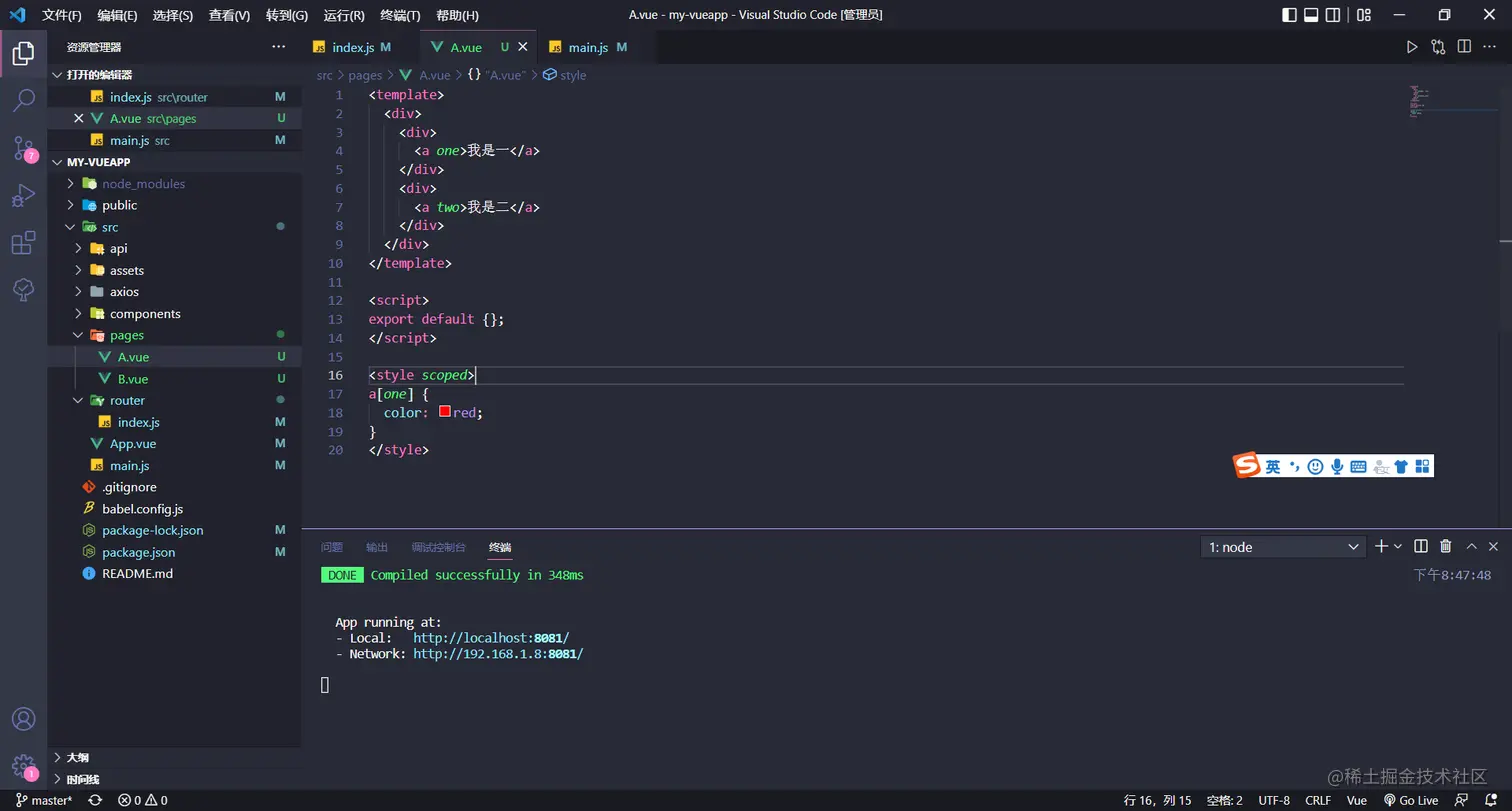
Task: Expand the components folder
Action: click(x=174, y=313)
